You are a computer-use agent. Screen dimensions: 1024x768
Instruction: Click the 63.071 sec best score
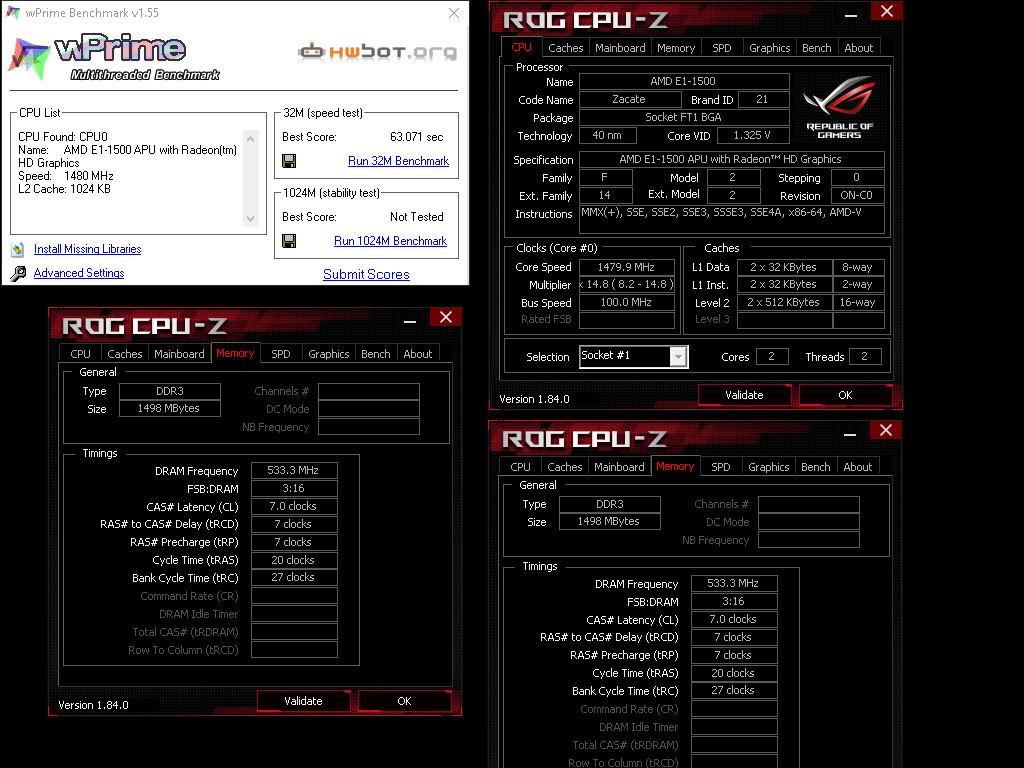pyautogui.click(x=417, y=136)
